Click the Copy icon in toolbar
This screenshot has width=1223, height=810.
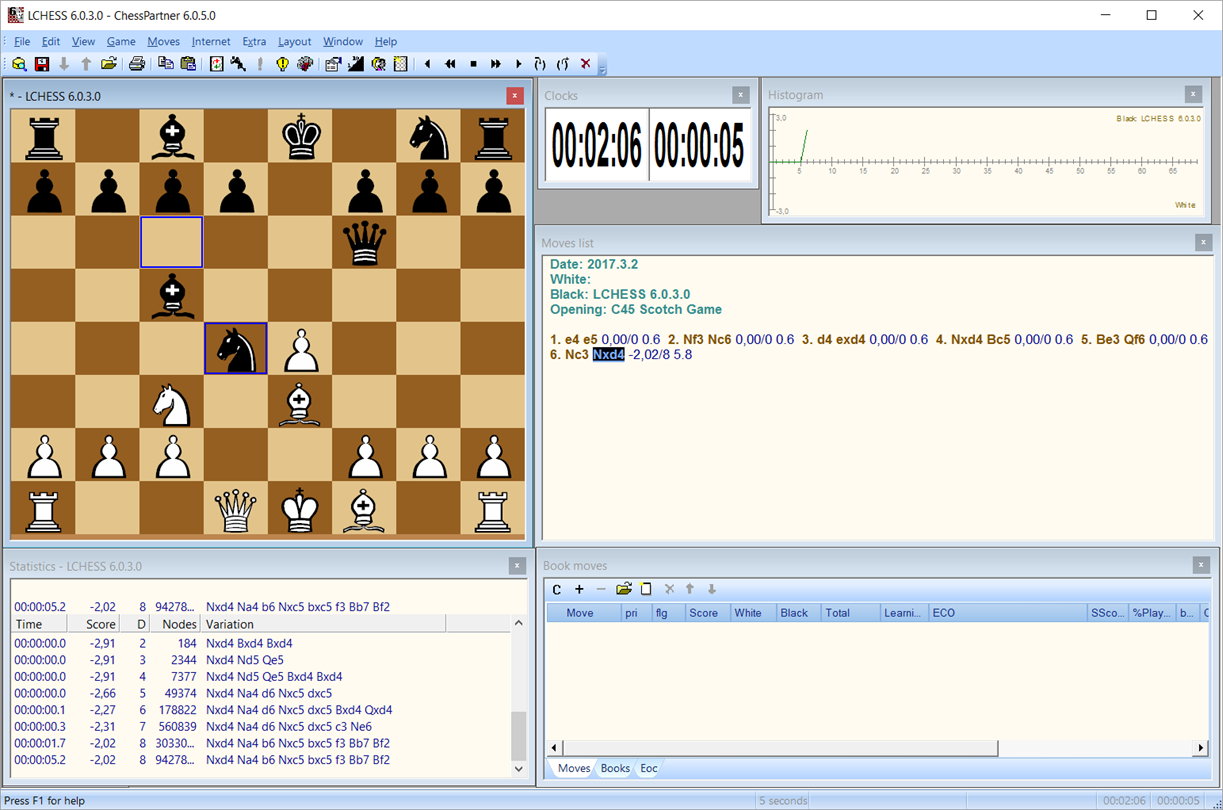[166, 64]
